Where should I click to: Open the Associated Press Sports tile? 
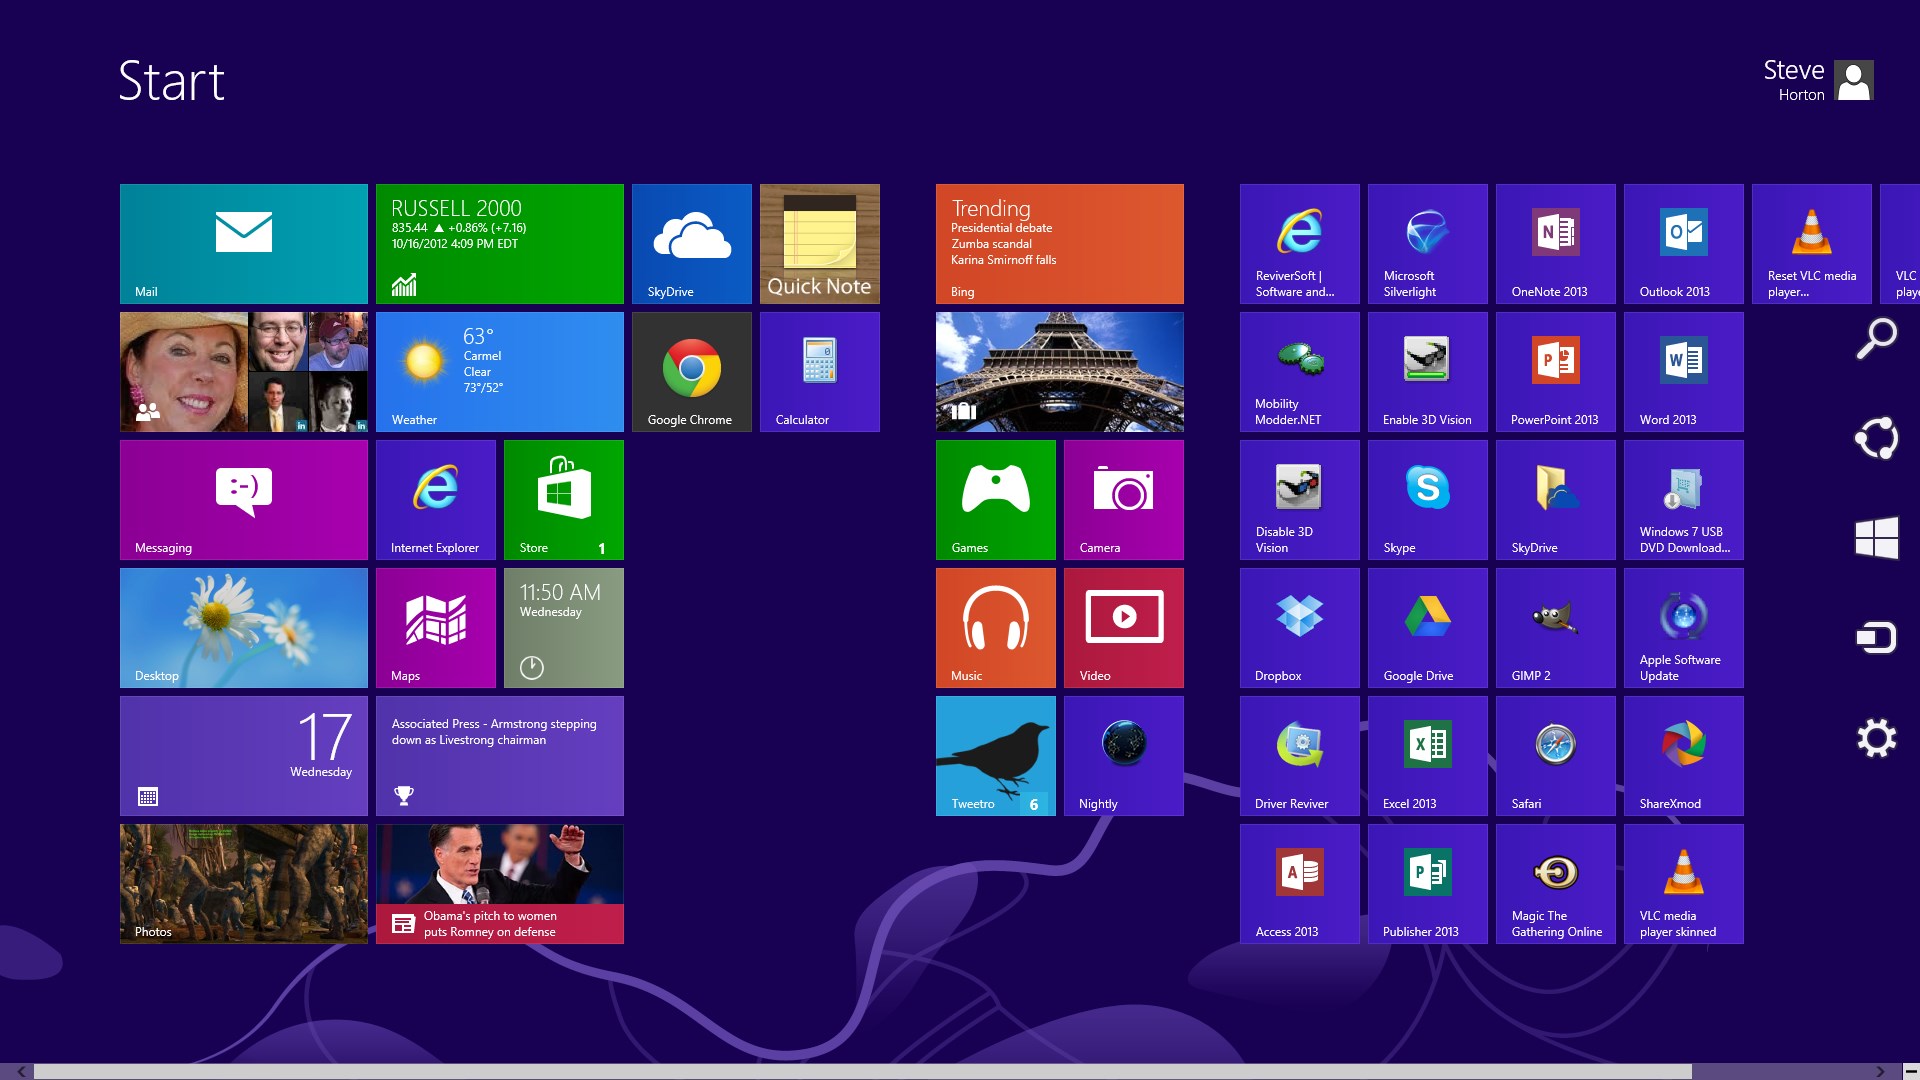pyautogui.click(x=500, y=756)
